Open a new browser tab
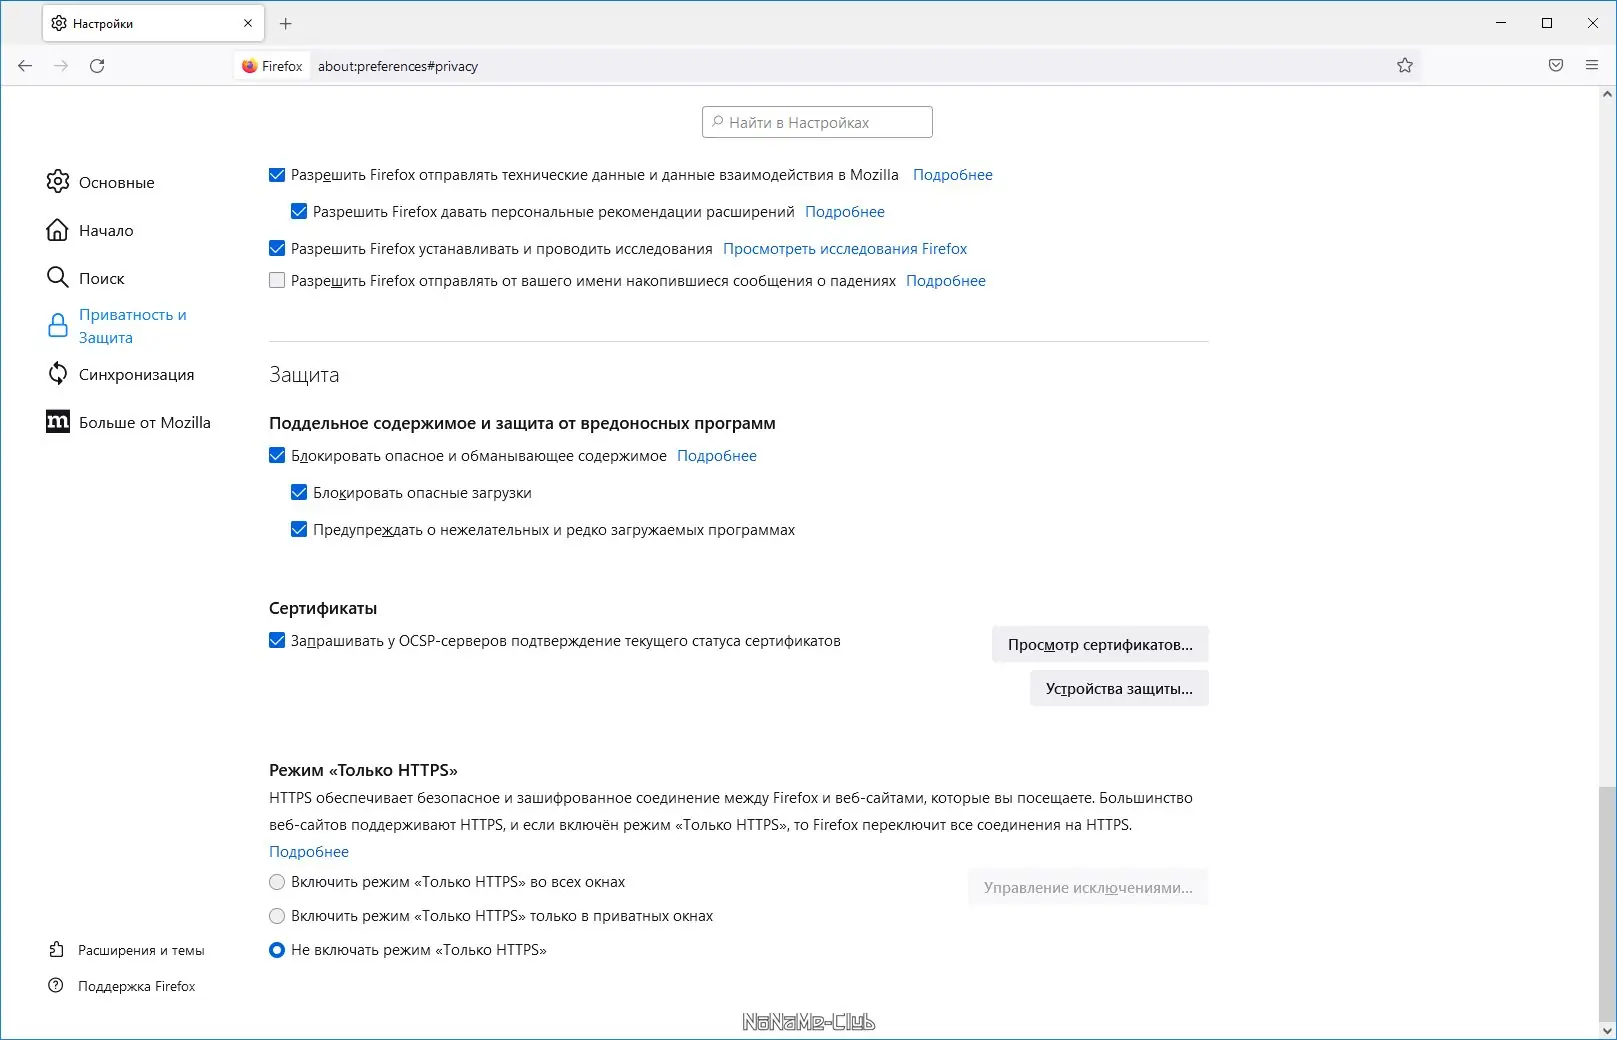Viewport: 1617px width, 1040px height. [286, 22]
